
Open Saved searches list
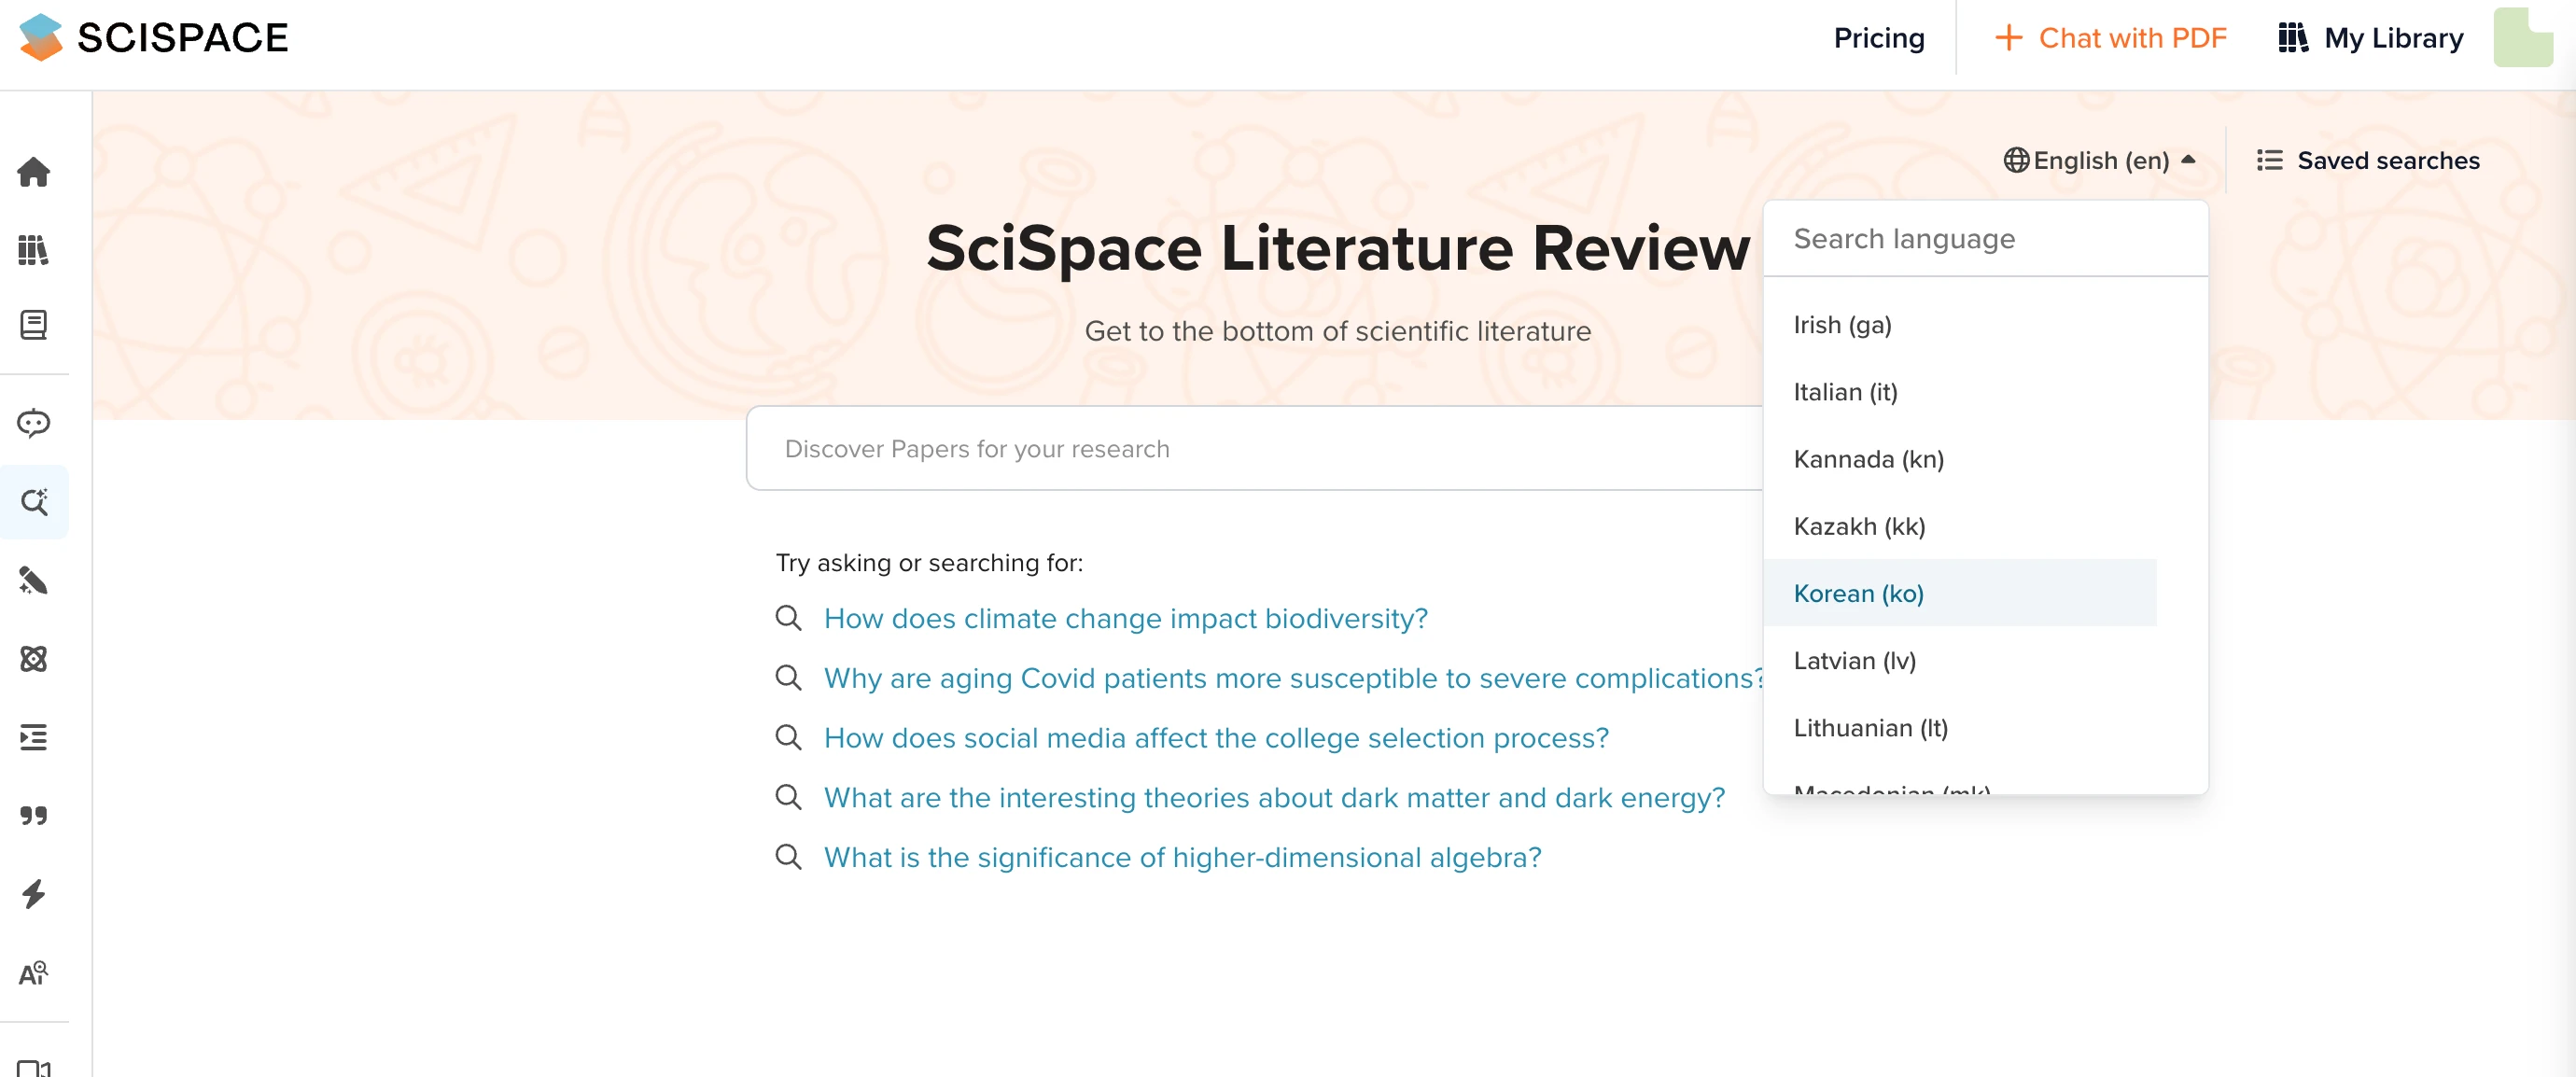(2368, 160)
